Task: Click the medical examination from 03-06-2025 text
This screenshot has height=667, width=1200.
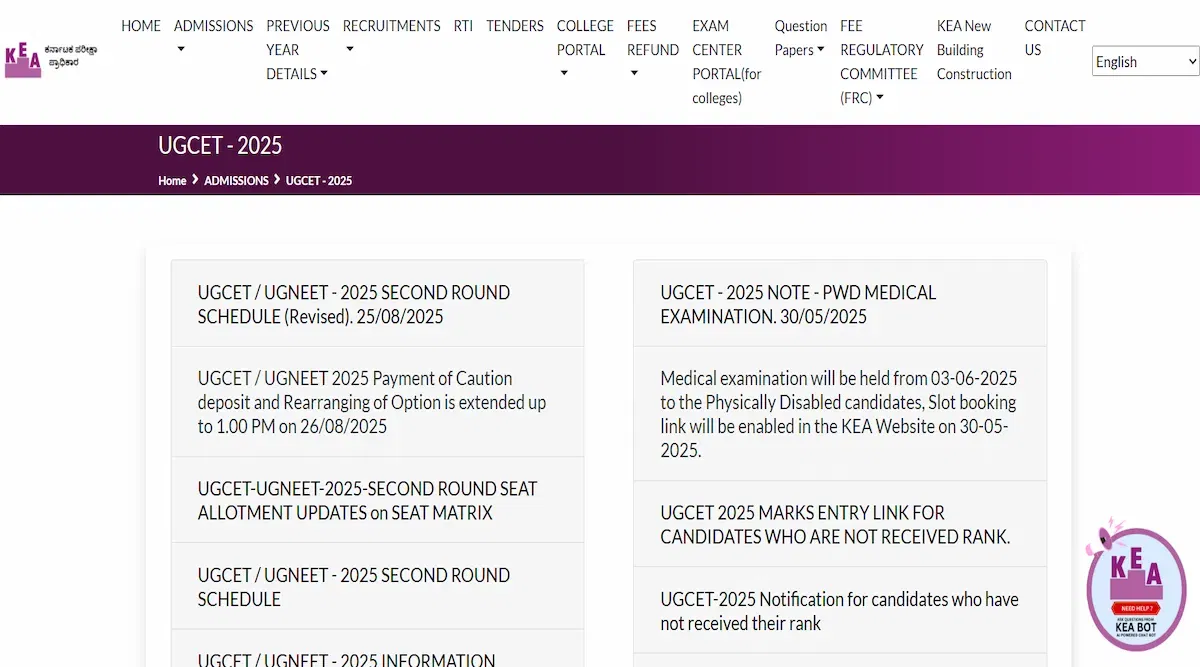Action: [840, 414]
